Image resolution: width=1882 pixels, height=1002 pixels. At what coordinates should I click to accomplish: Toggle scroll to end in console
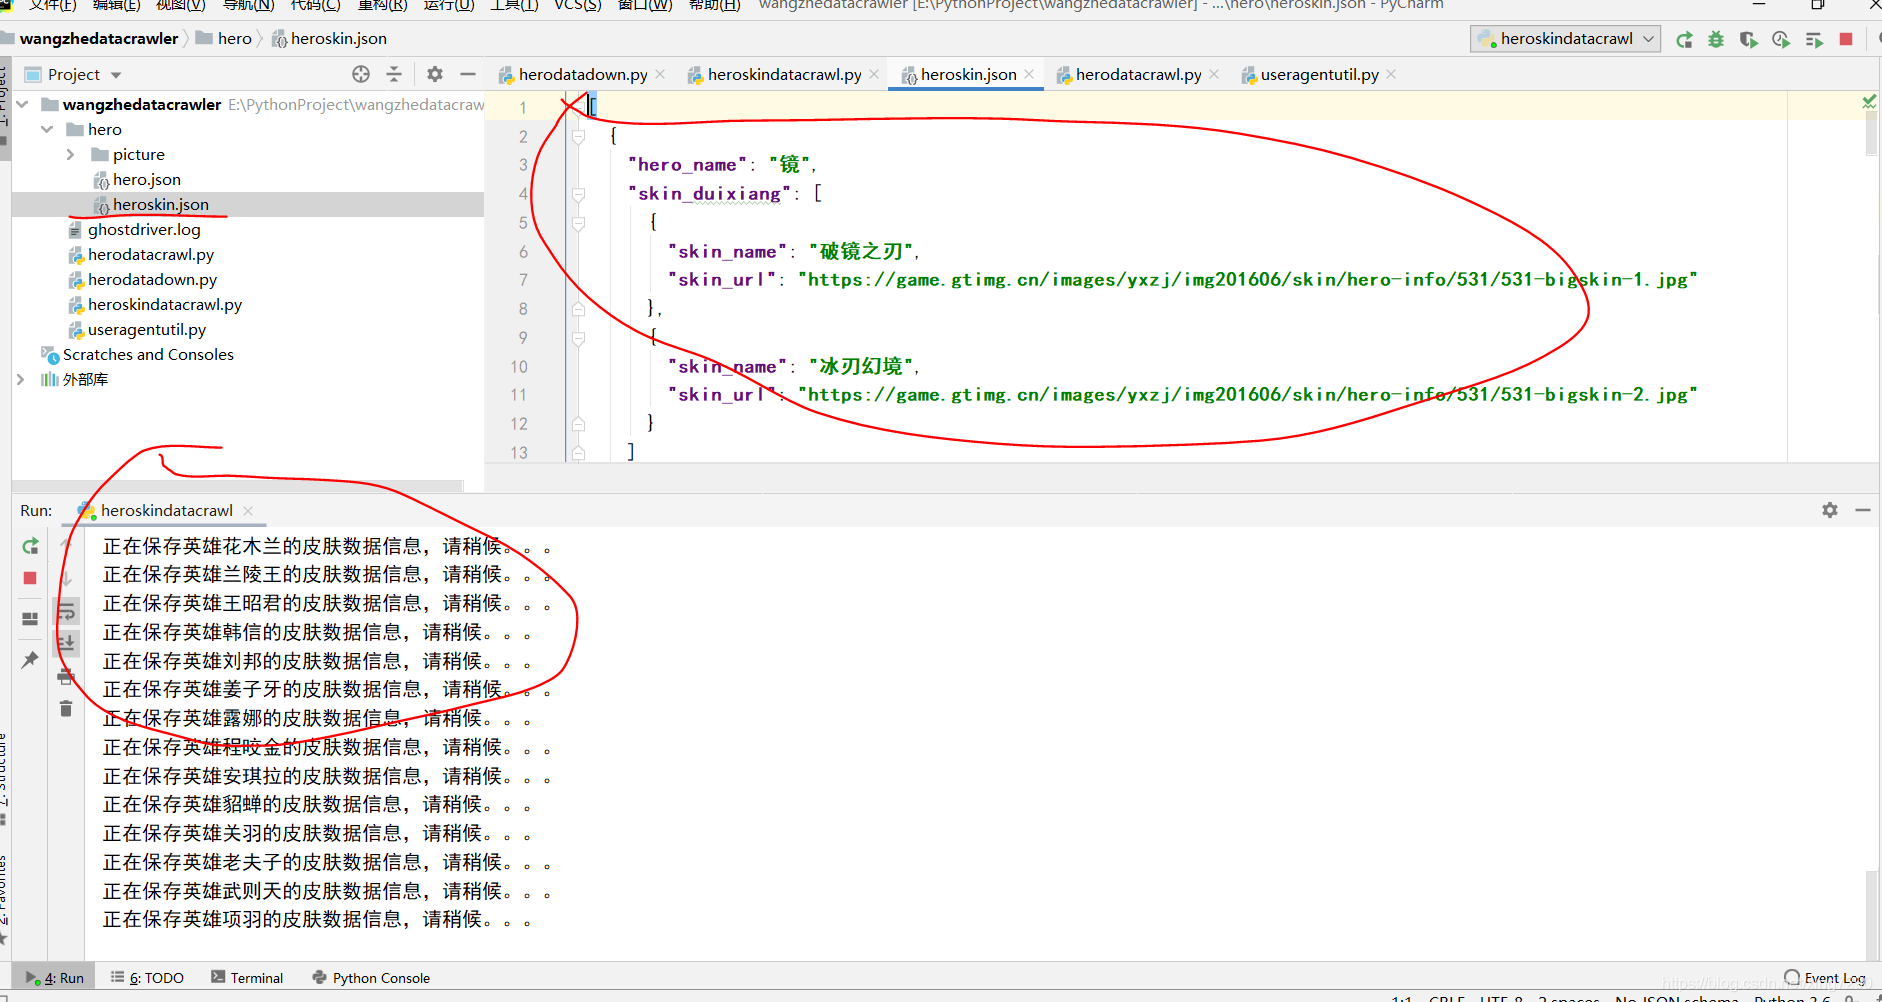coord(66,643)
